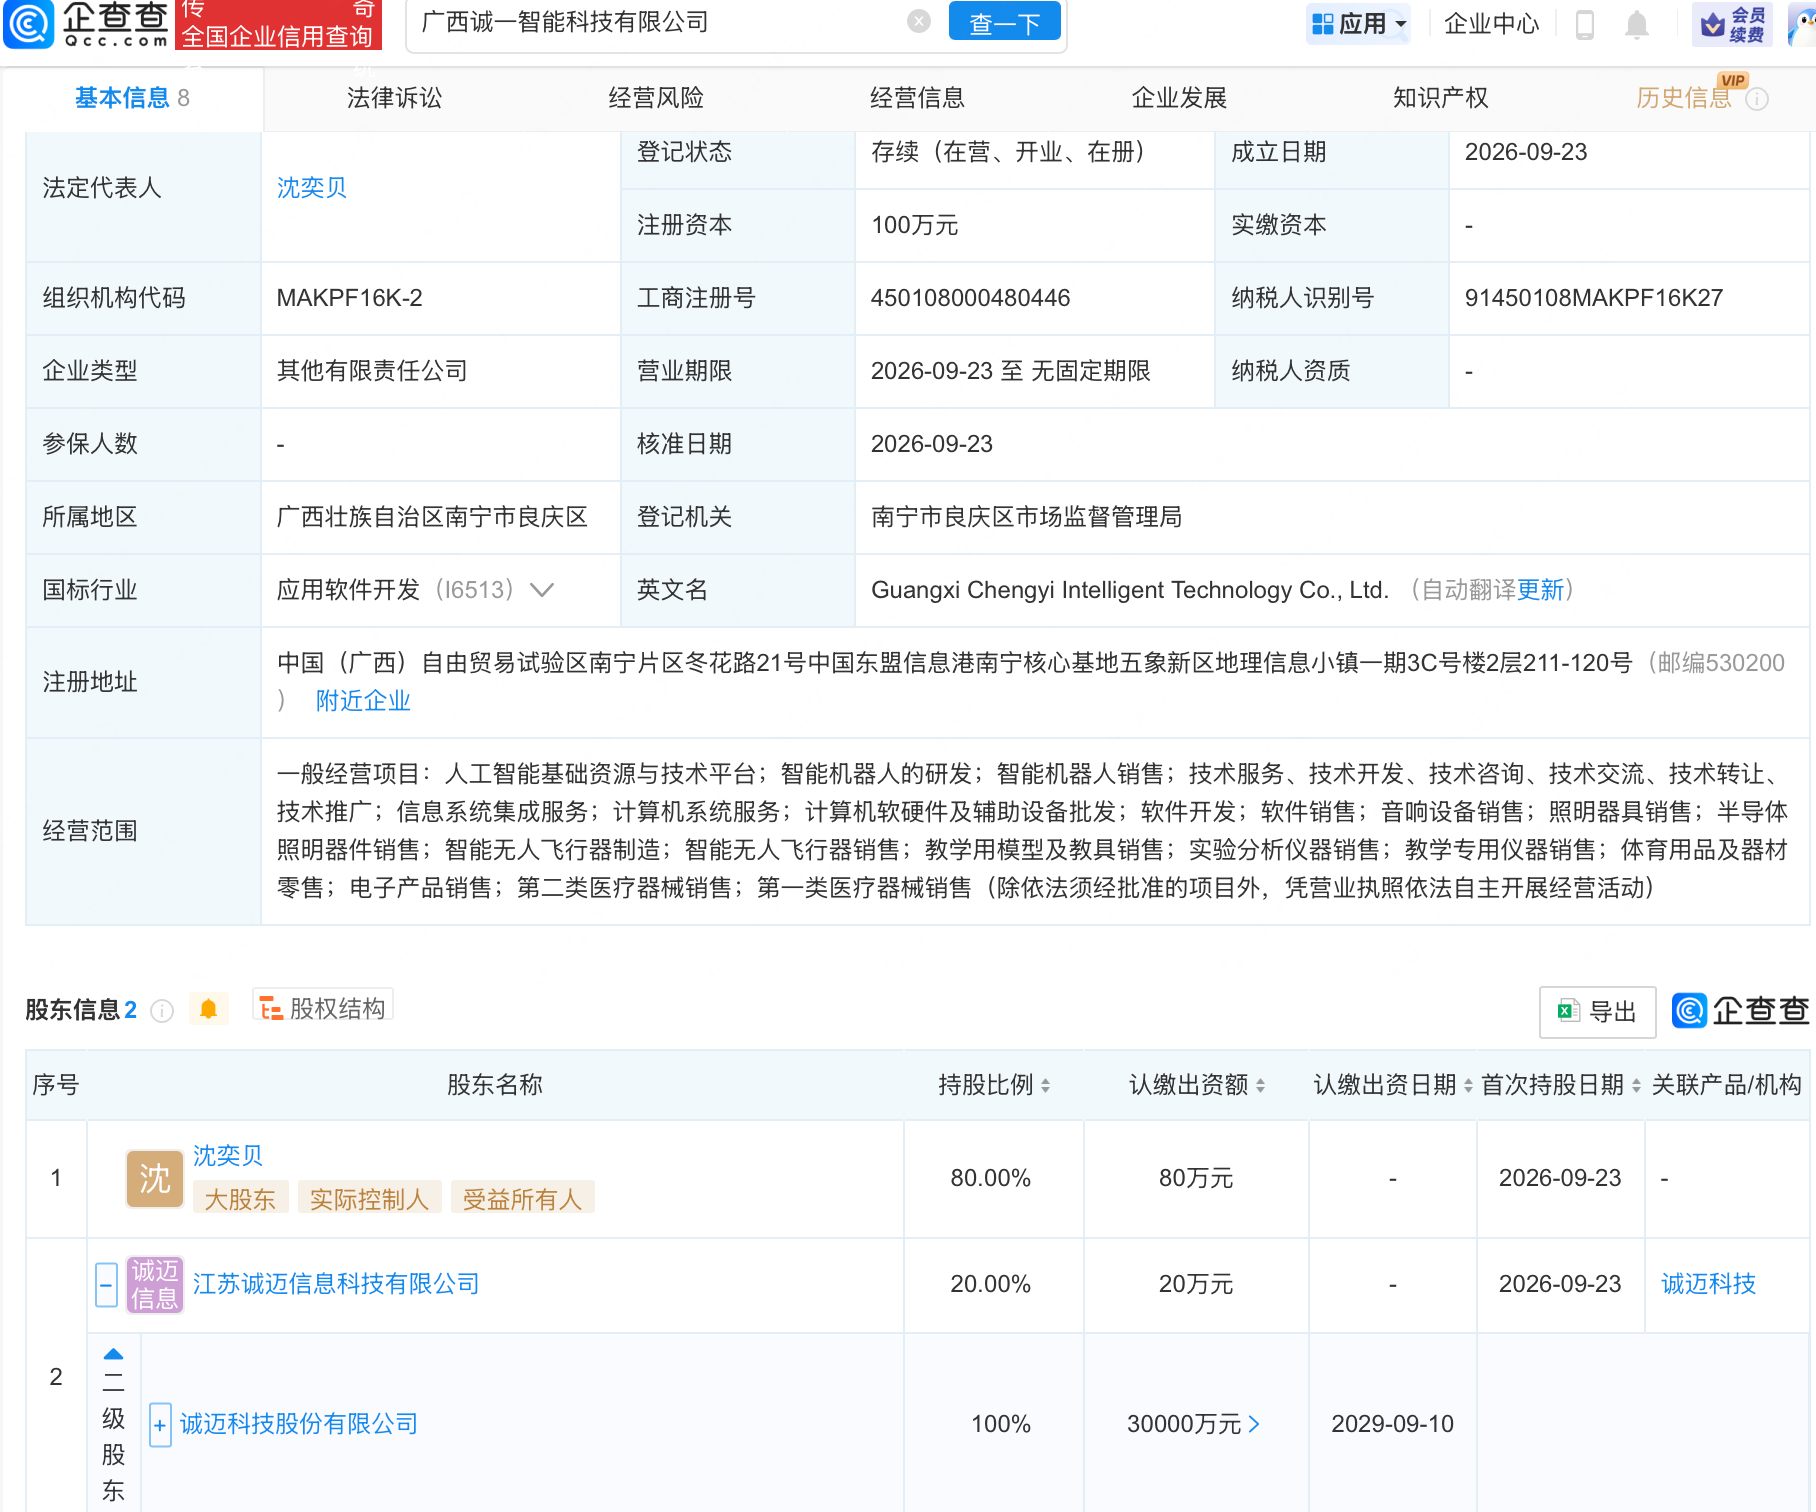Go to the 经营信息 tab

coord(917,98)
